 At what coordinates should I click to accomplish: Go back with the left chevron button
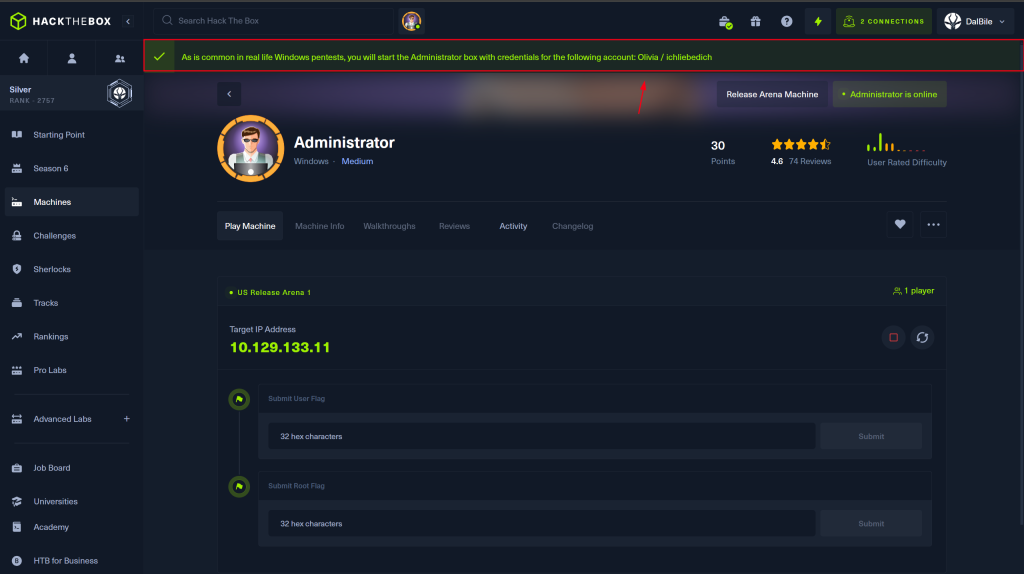click(229, 94)
